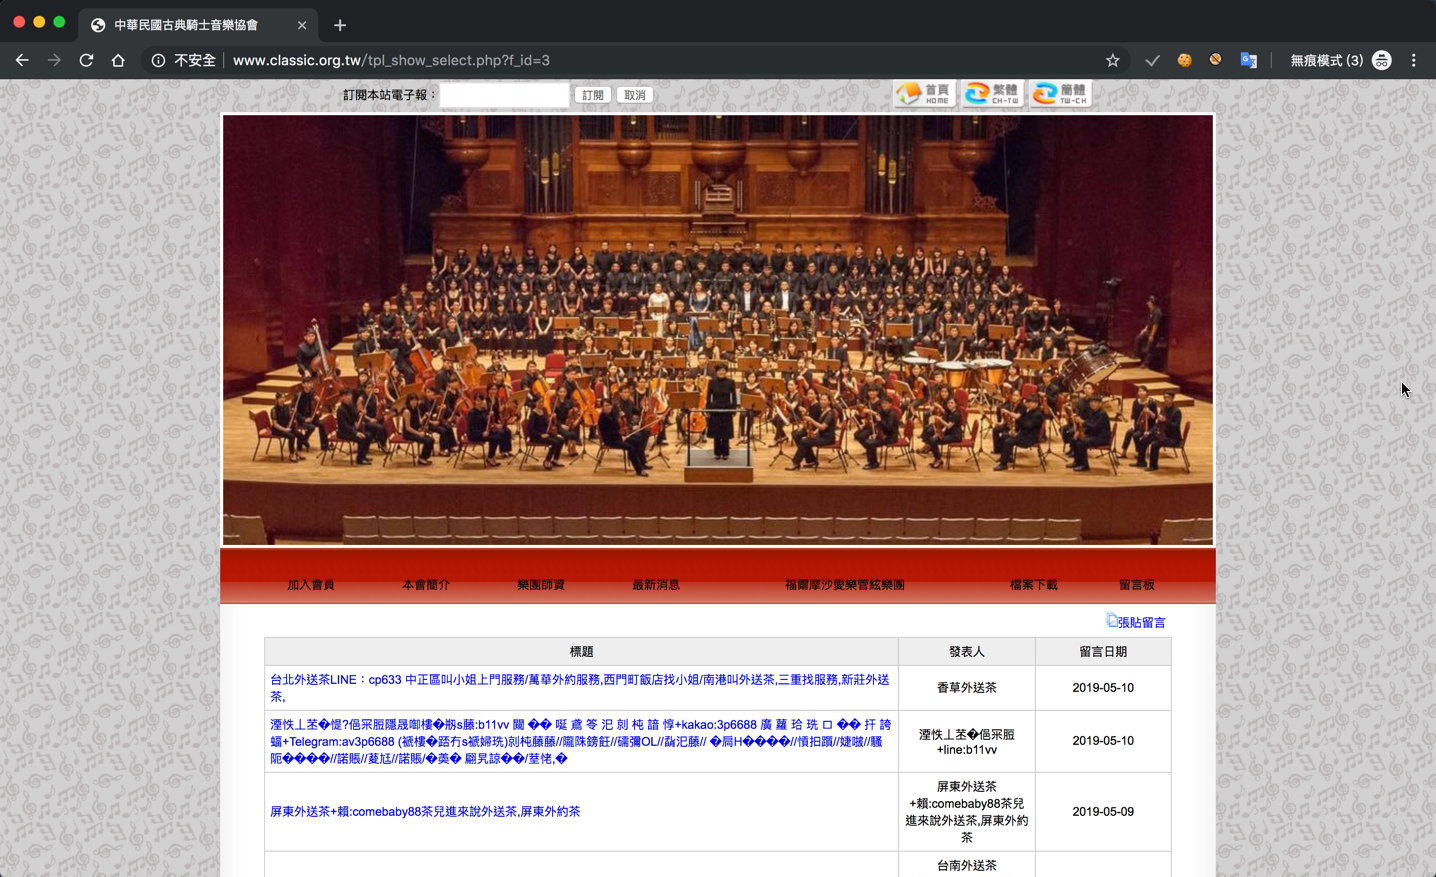Open the 加入會員 menu item

311,585
